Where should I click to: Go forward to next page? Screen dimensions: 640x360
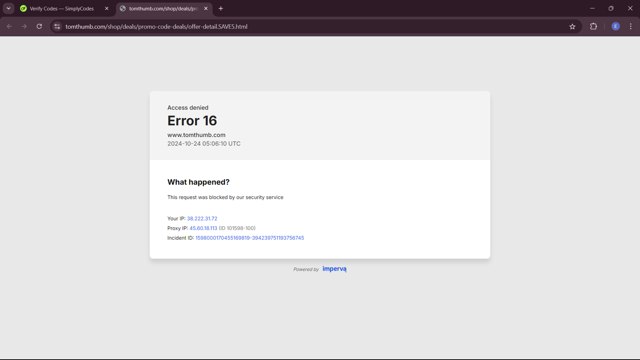coord(24,27)
